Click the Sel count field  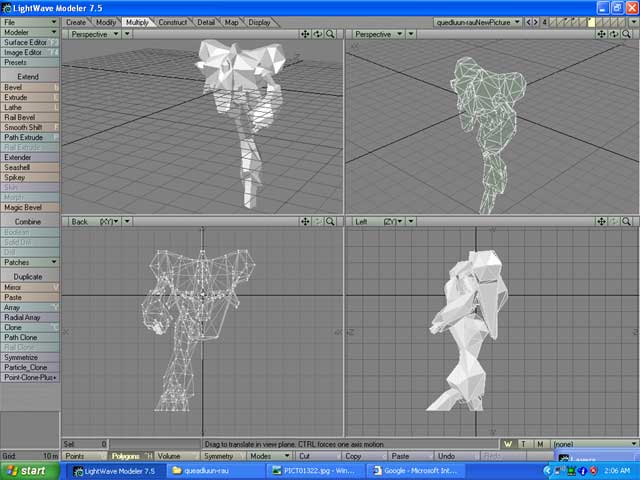click(x=85, y=444)
